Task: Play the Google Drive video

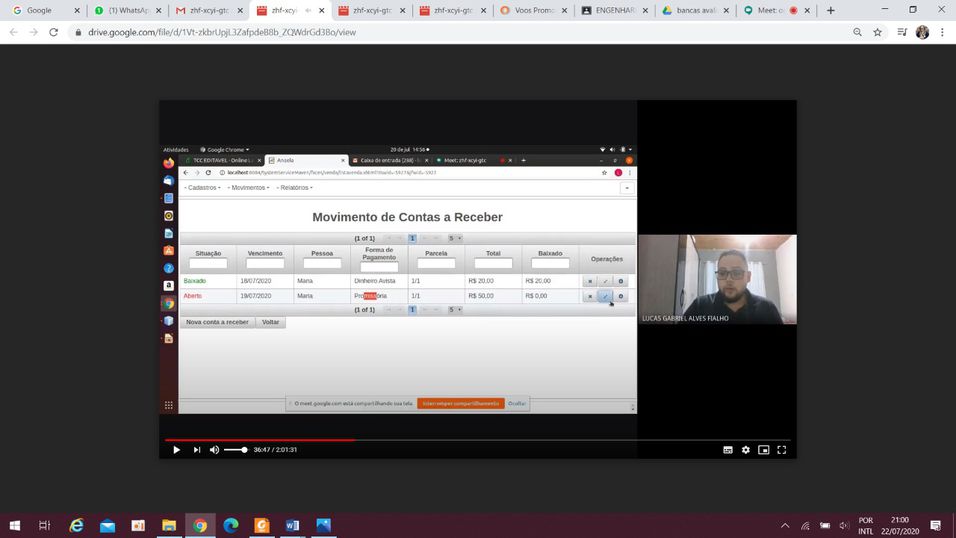Action: click(x=176, y=450)
